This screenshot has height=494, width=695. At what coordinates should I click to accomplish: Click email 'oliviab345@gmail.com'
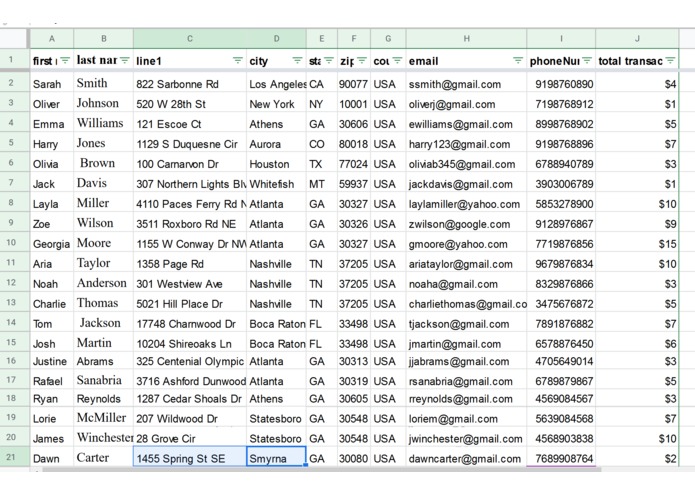(466, 164)
